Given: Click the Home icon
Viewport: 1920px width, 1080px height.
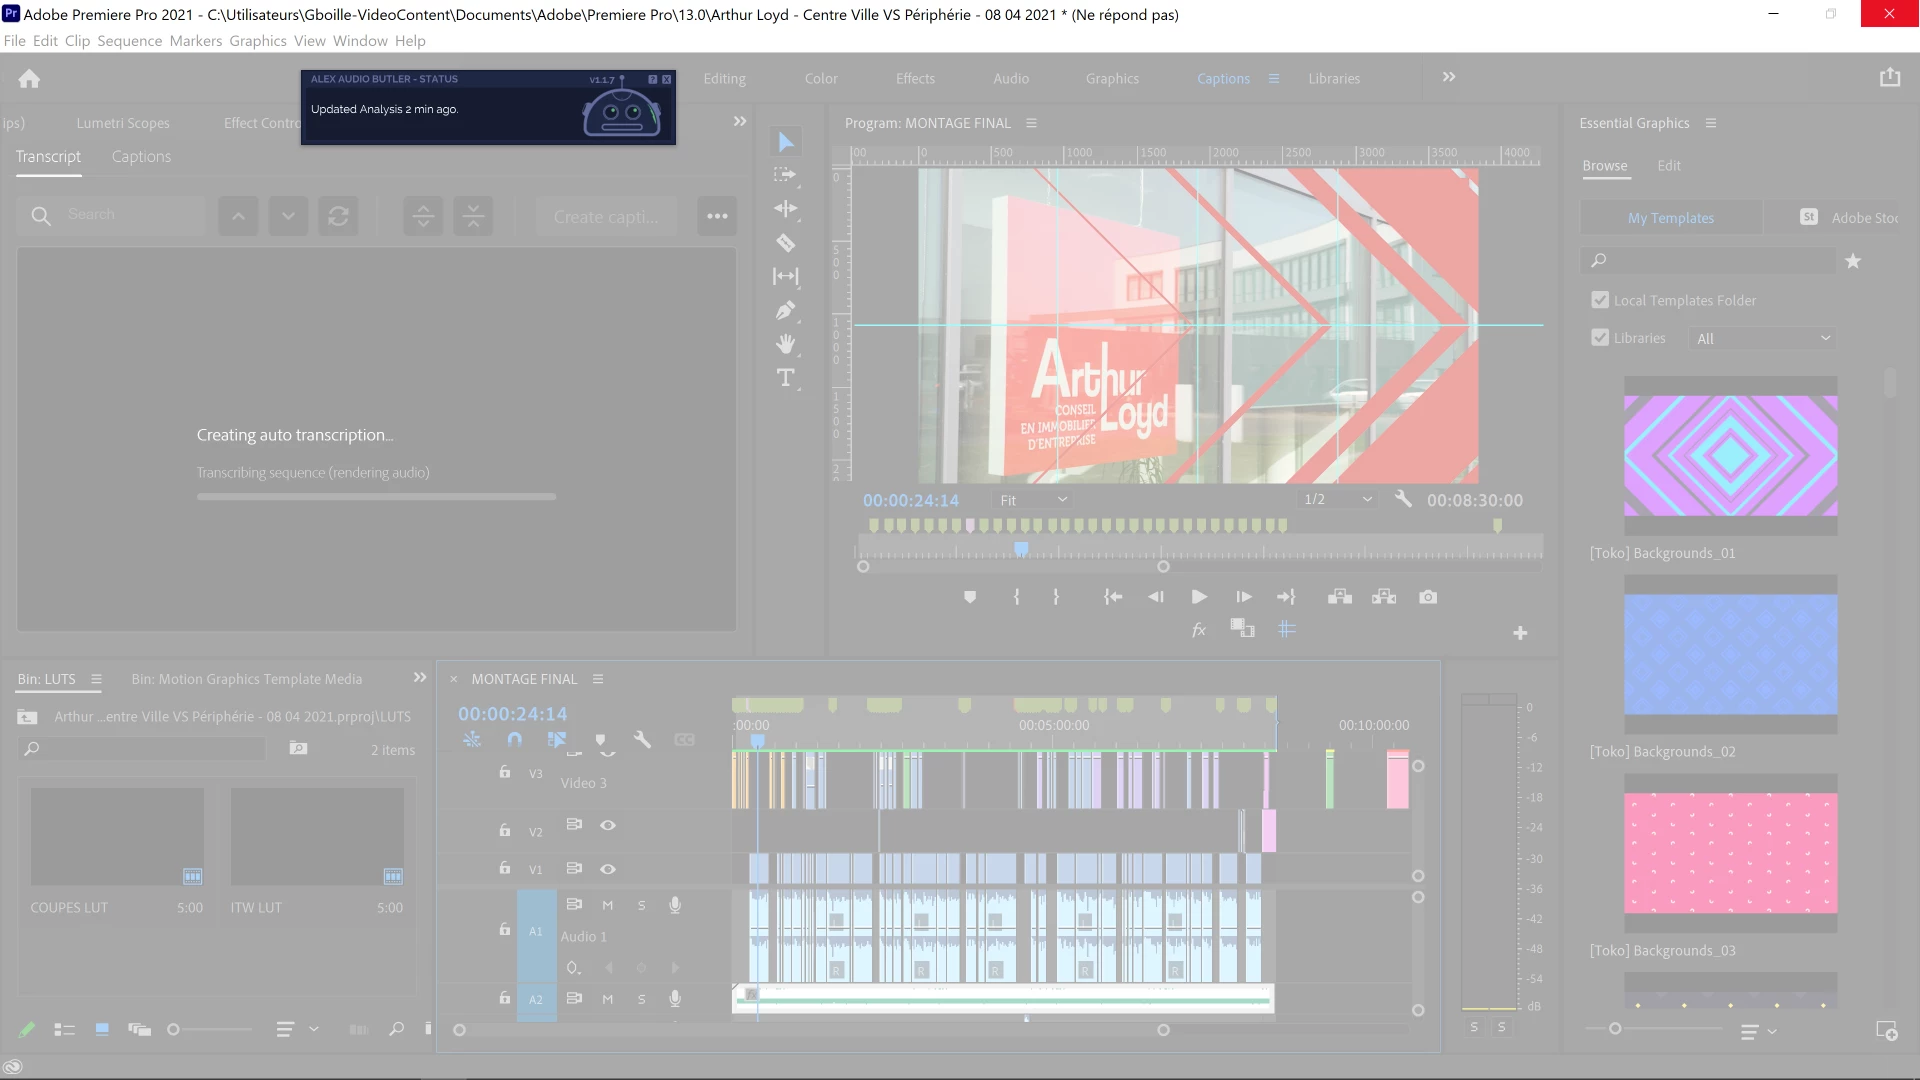Looking at the screenshot, I should click(x=29, y=79).
